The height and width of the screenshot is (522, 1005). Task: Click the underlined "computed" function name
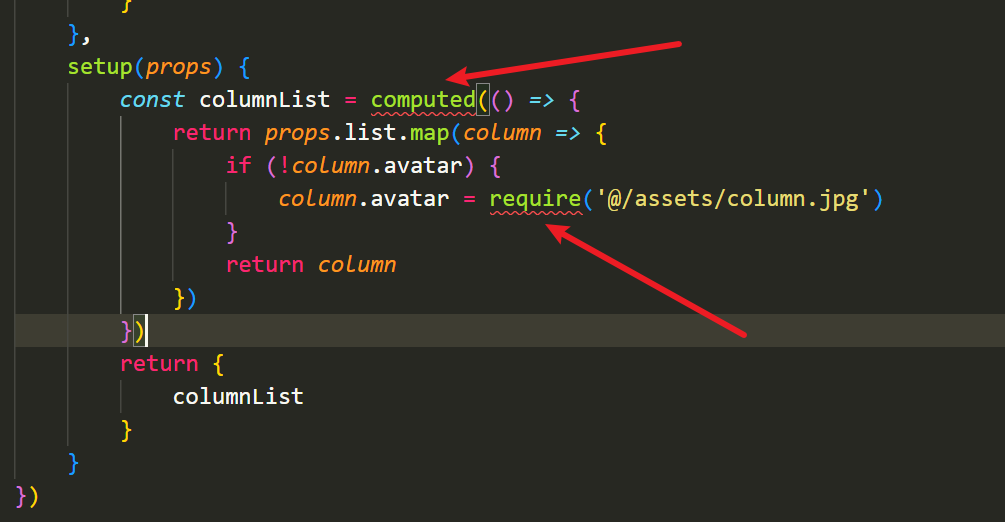(423, 100)
